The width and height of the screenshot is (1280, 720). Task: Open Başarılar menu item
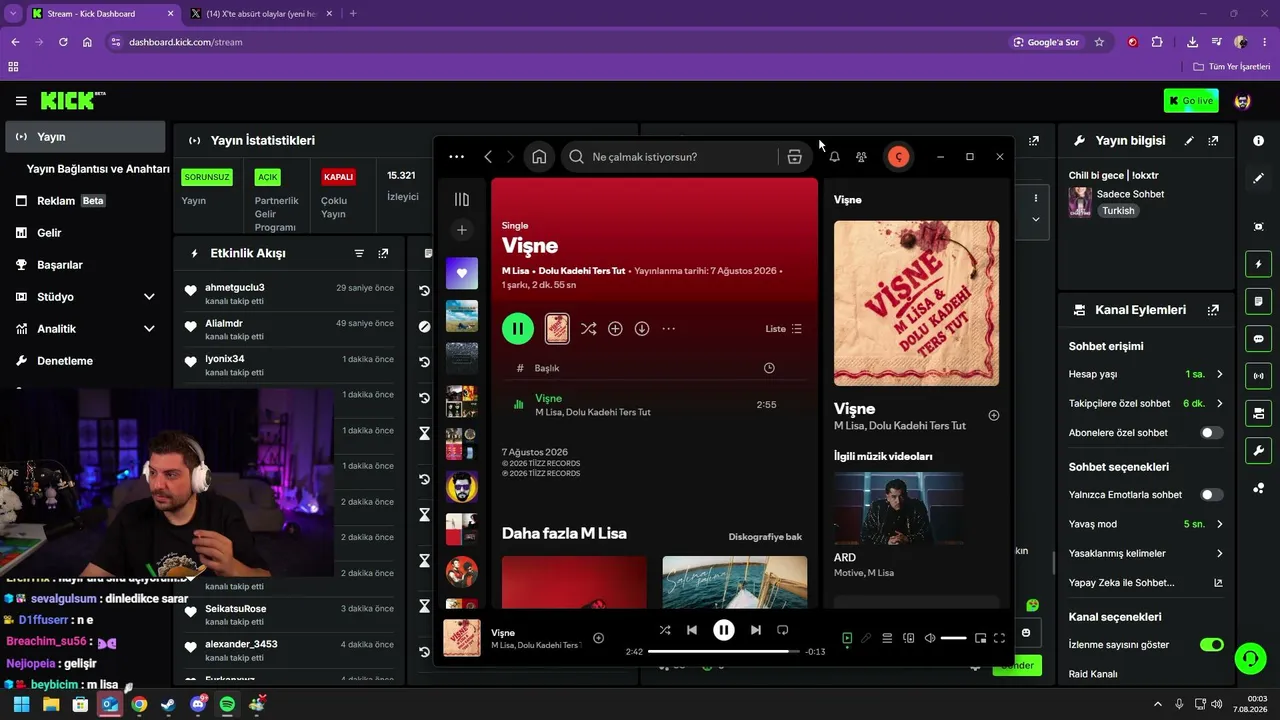click(85, 265)
